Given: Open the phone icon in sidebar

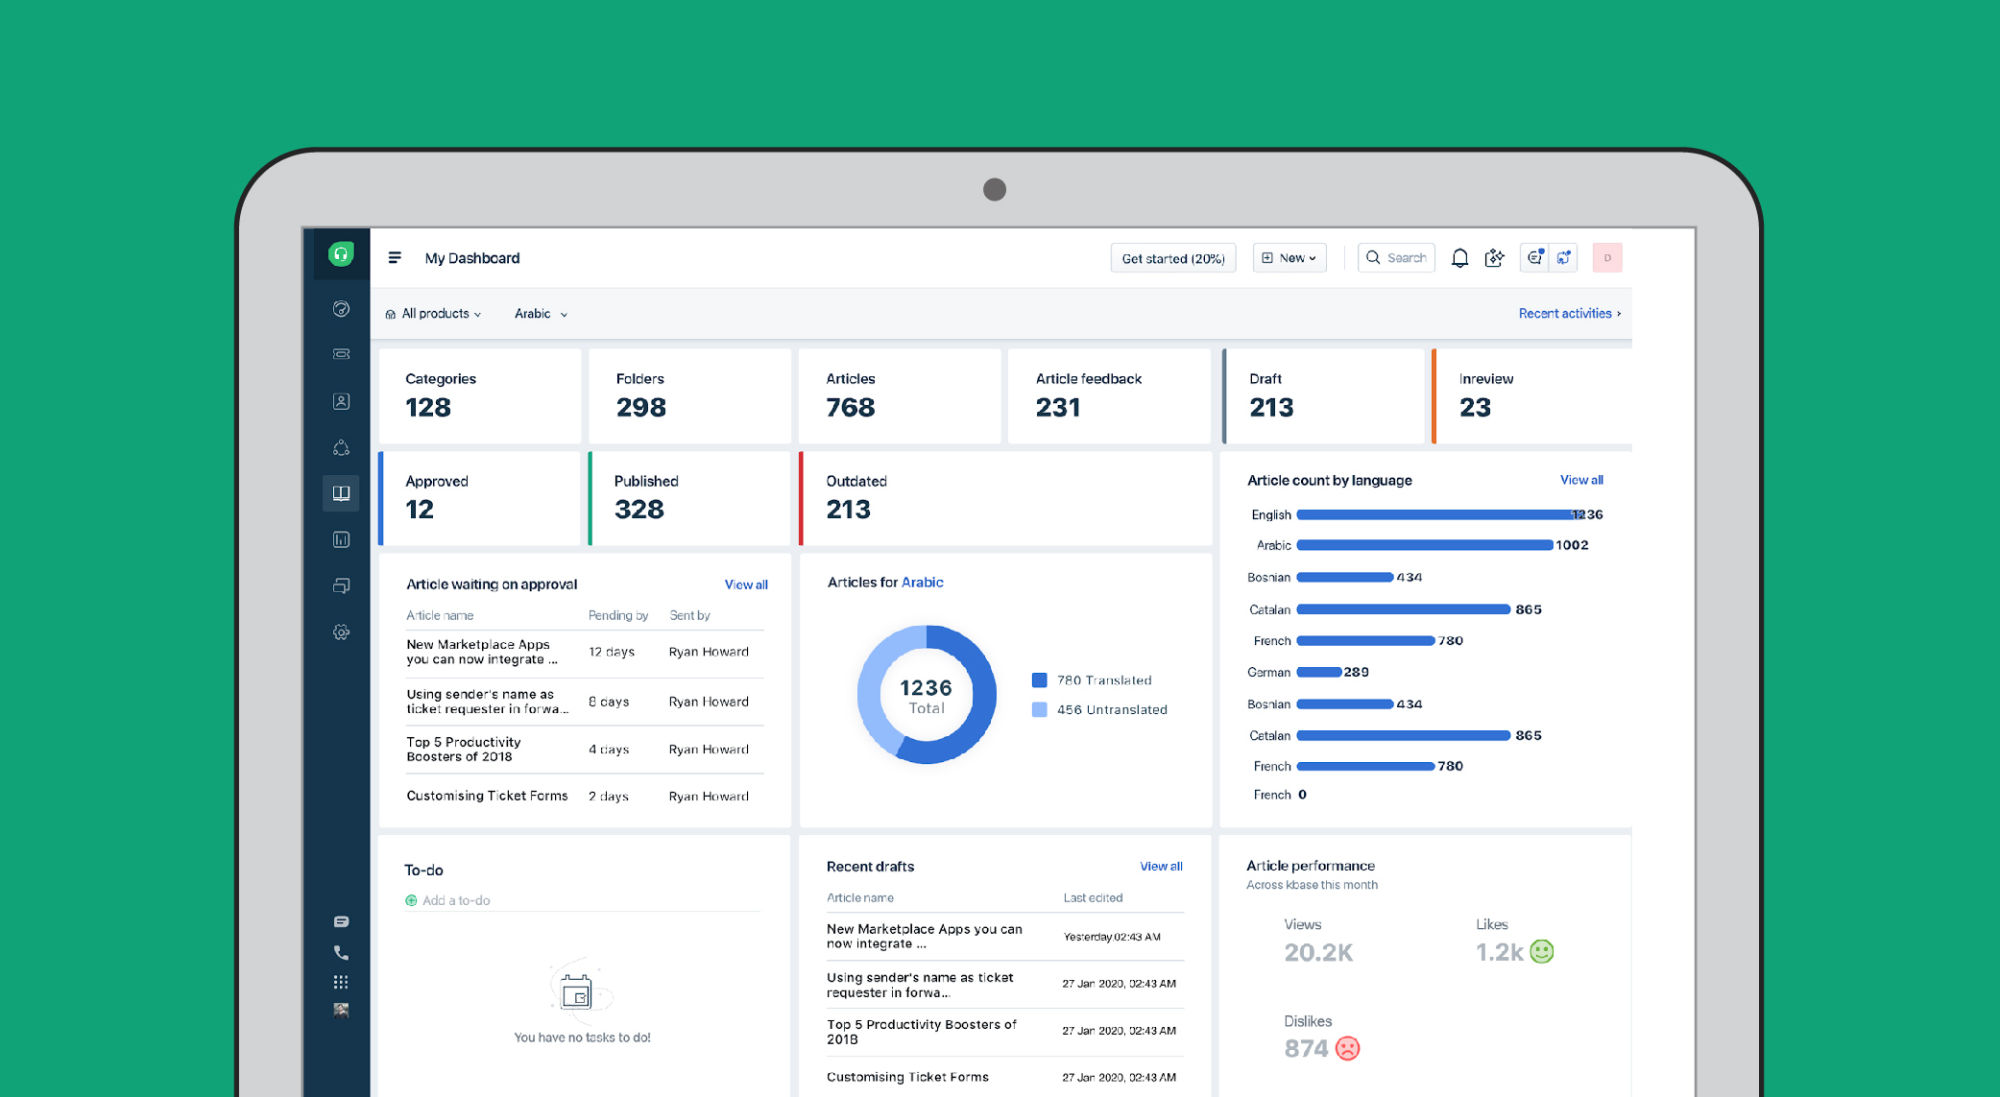Looking at the screenshot, I should (341, 953).
